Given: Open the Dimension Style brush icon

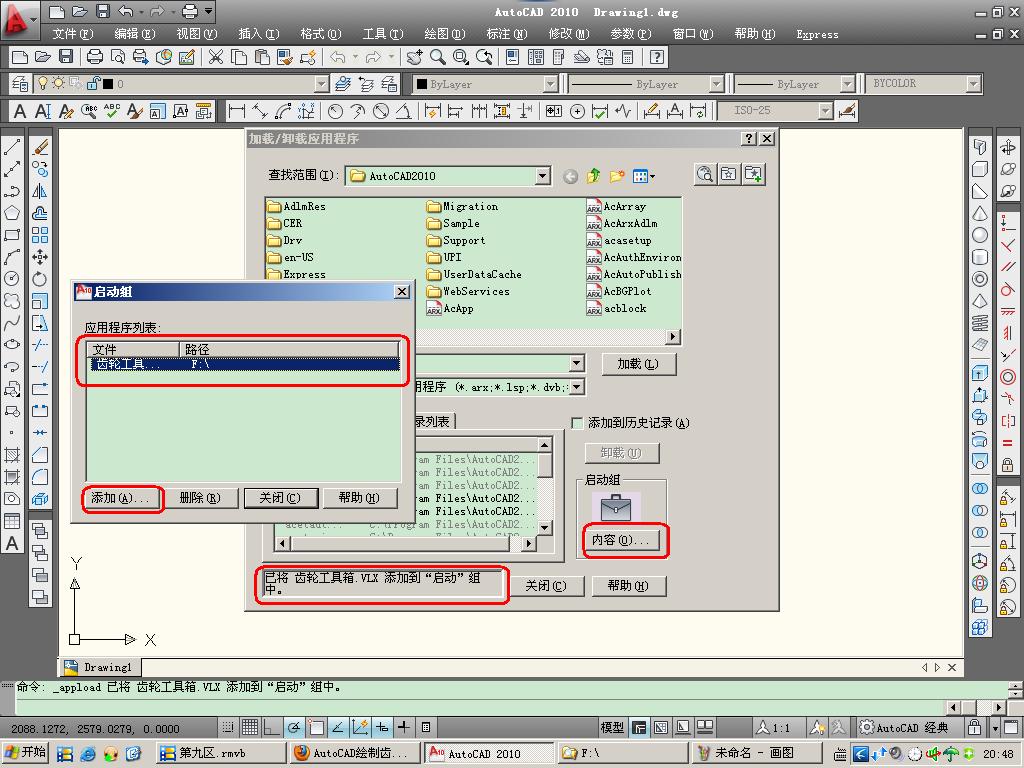Looking at the screenshot, I should click(847, 111).
